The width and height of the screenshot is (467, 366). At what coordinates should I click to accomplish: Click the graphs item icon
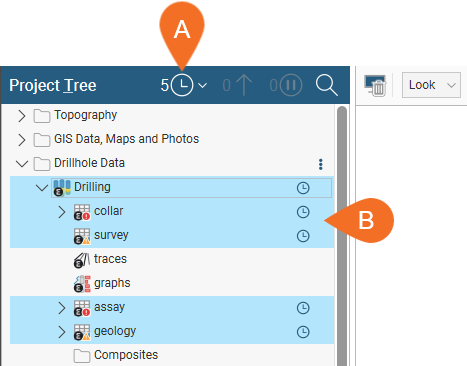[x=82, y=284]
